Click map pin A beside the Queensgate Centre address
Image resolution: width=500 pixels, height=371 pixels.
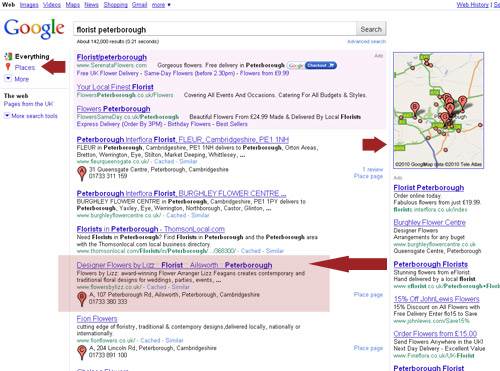tap(82, 173)
